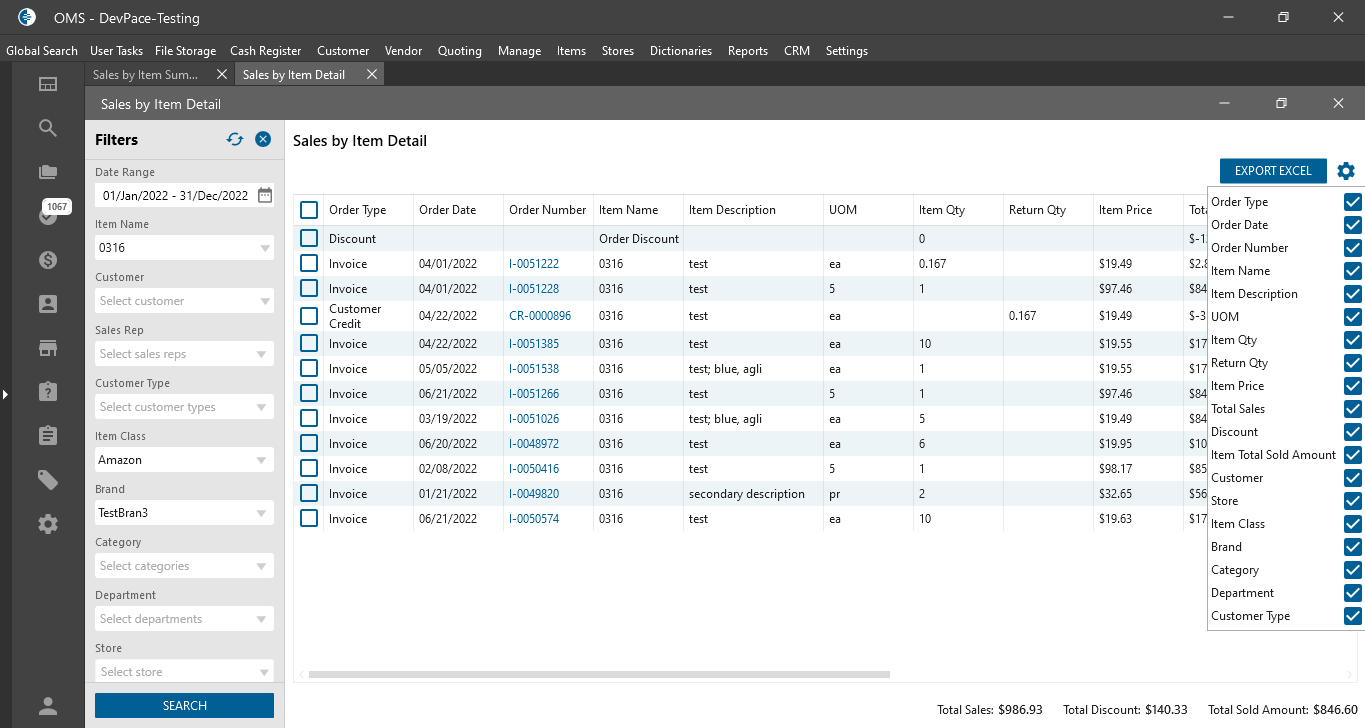
Task: Toggle the Customer Type column checkbox
Action: [1353, 616]
